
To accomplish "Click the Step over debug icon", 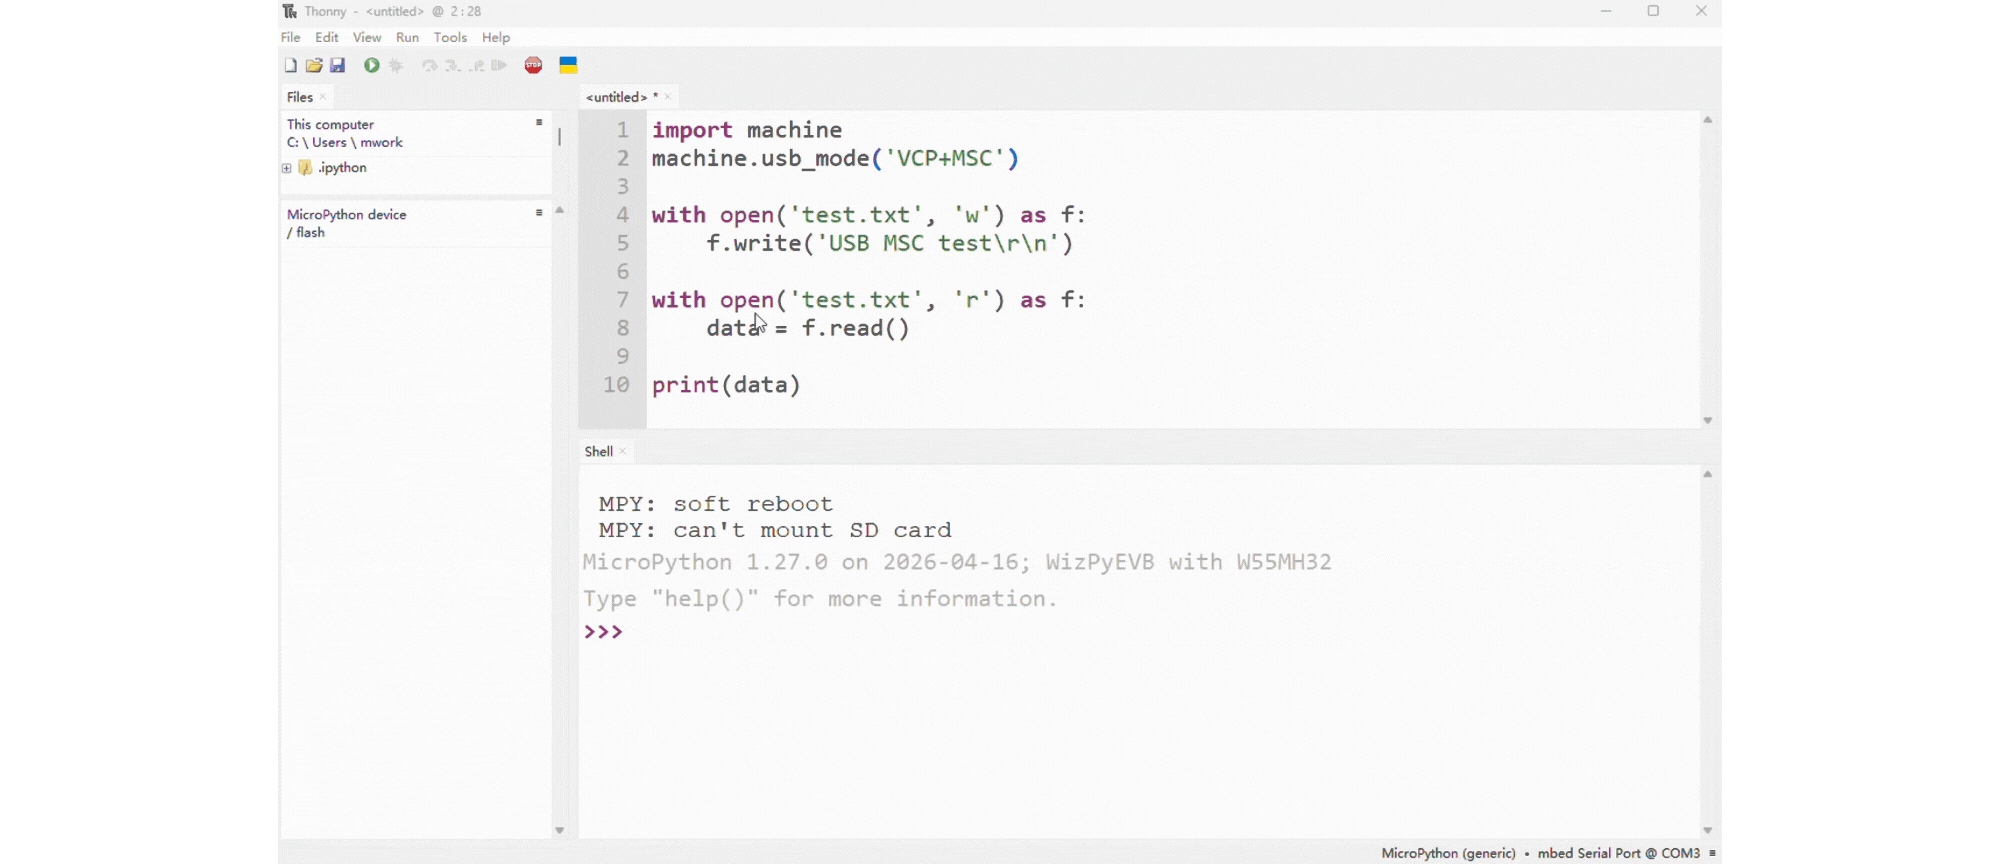I will [429, 66].
